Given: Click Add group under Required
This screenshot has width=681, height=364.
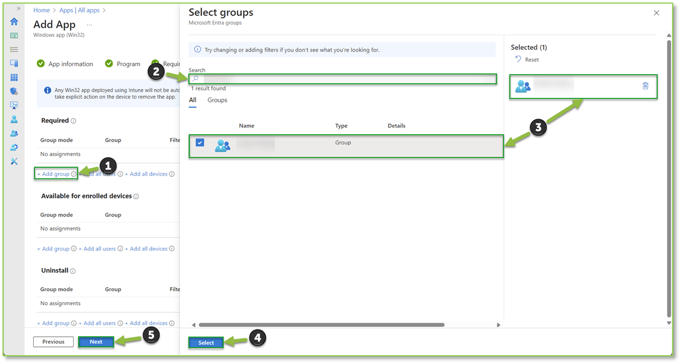Looking at the screenshot, I should [53, 174].
